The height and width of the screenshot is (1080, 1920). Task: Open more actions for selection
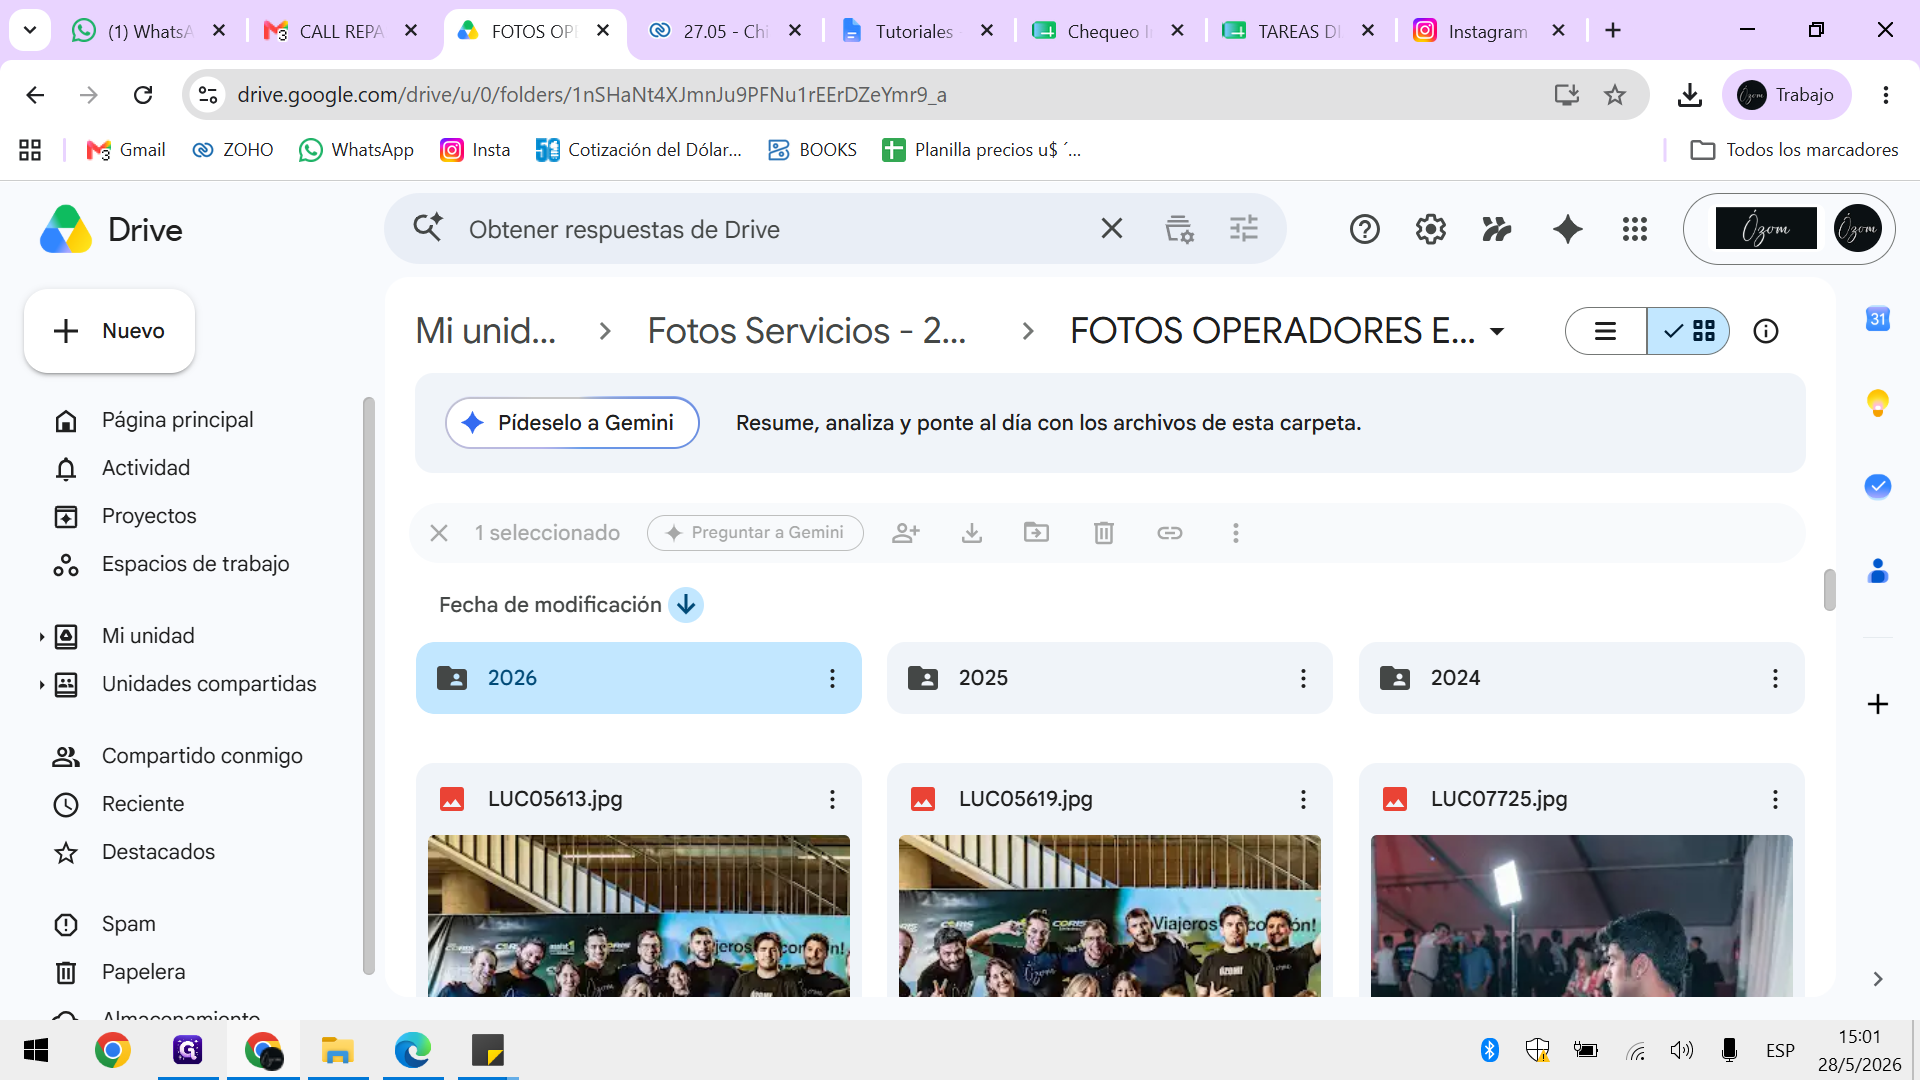tap(1235, 533)
